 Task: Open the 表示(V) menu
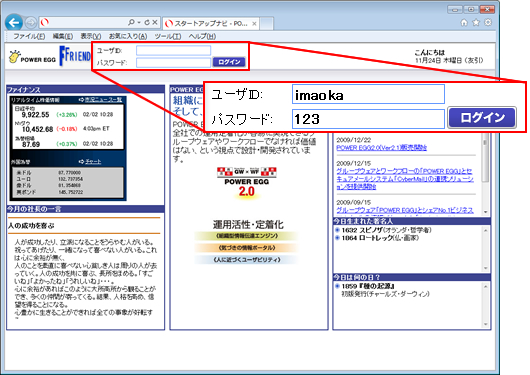(x=91, y=36)
